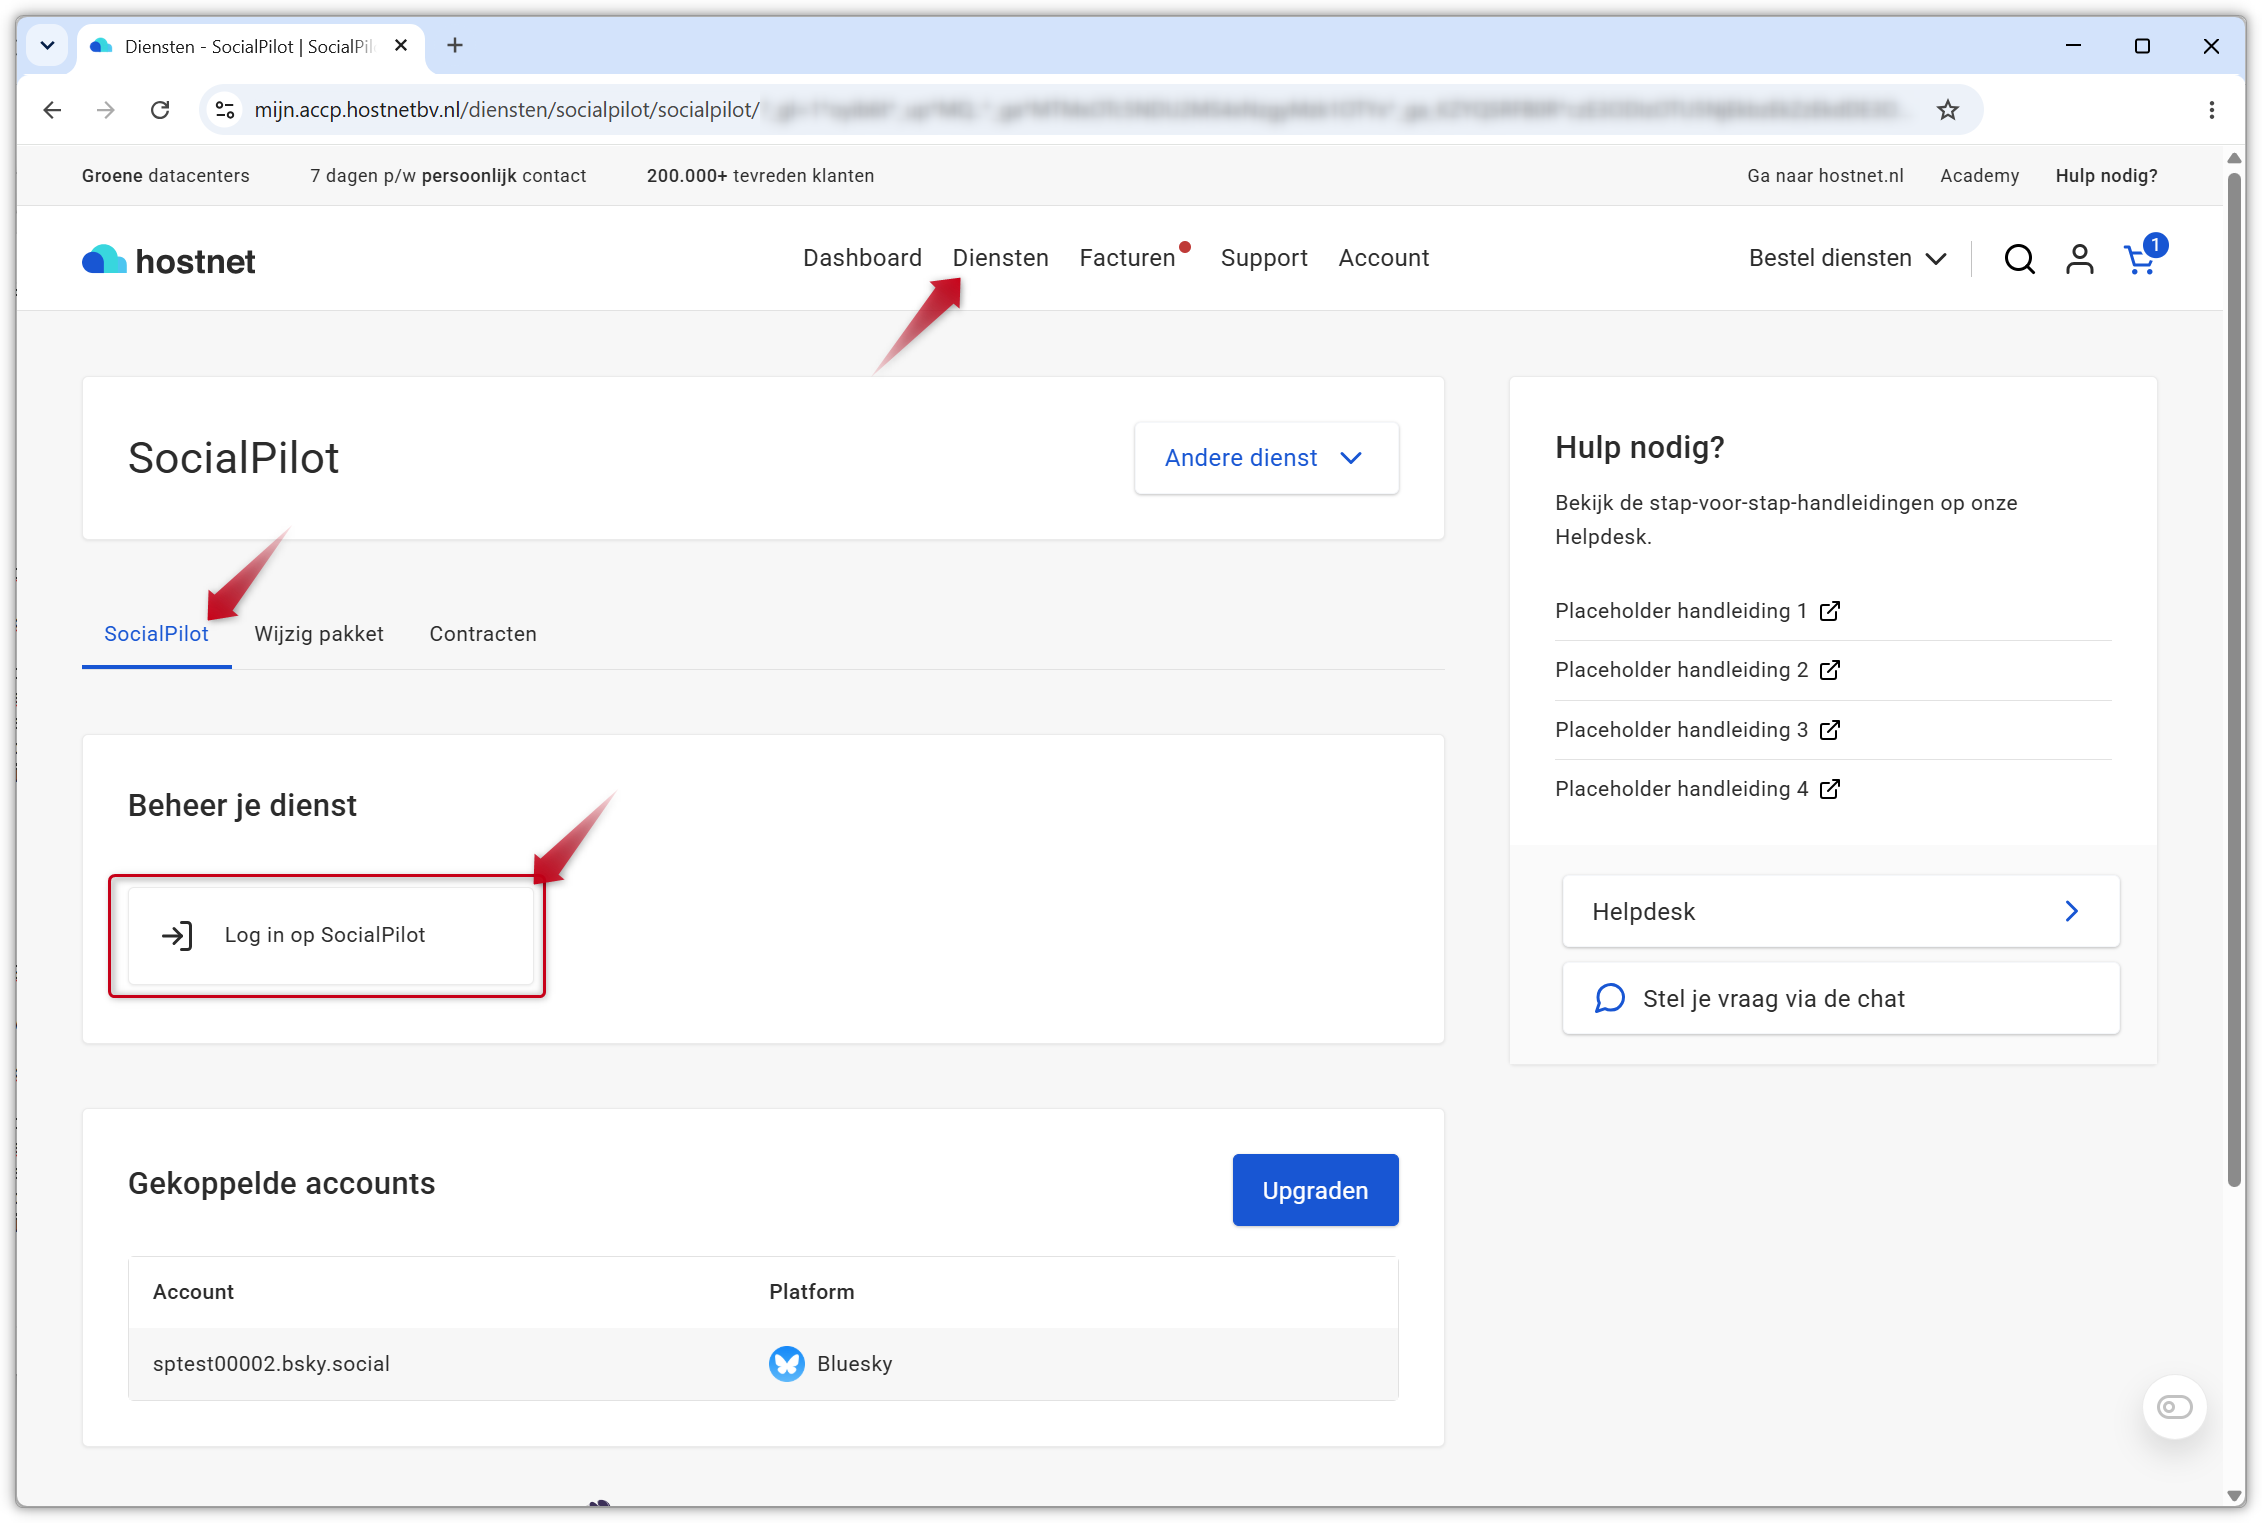The width and height of the screenshot is (2262, 1523).
Task: Click the Bluesky butterfly icon
Action: [x=786, y=1363]
